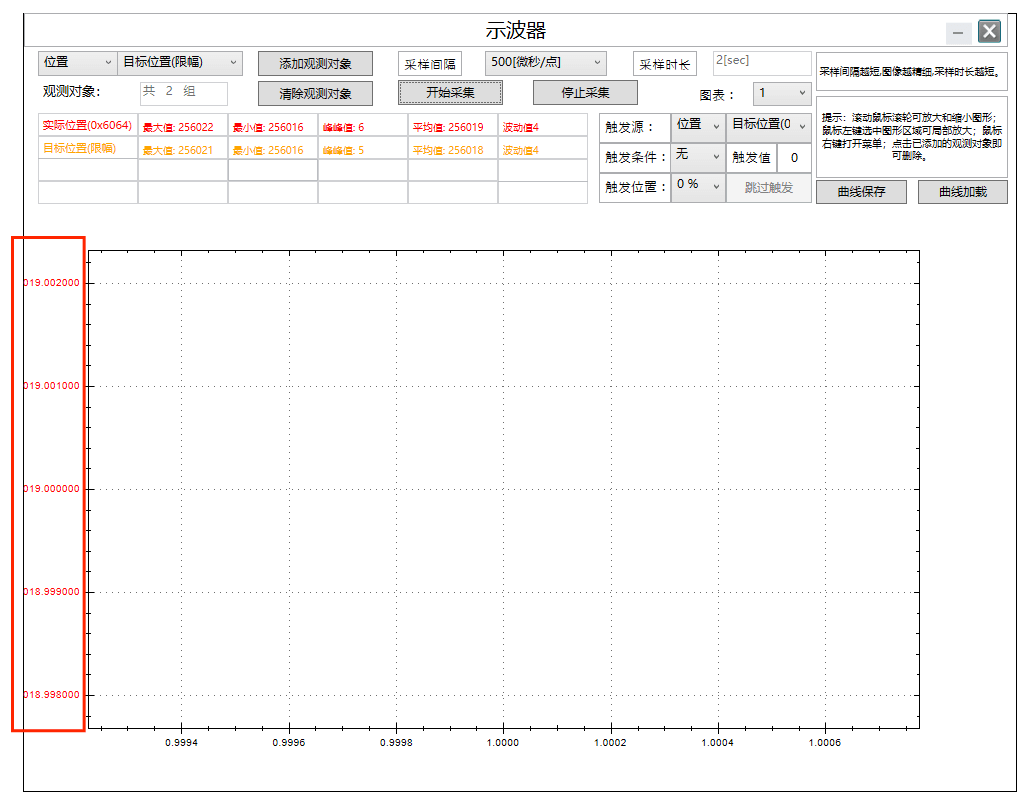Expand the 触发源 位置 dropdown
Viewport: 1020px width, 795px height.
coord(697,126)
